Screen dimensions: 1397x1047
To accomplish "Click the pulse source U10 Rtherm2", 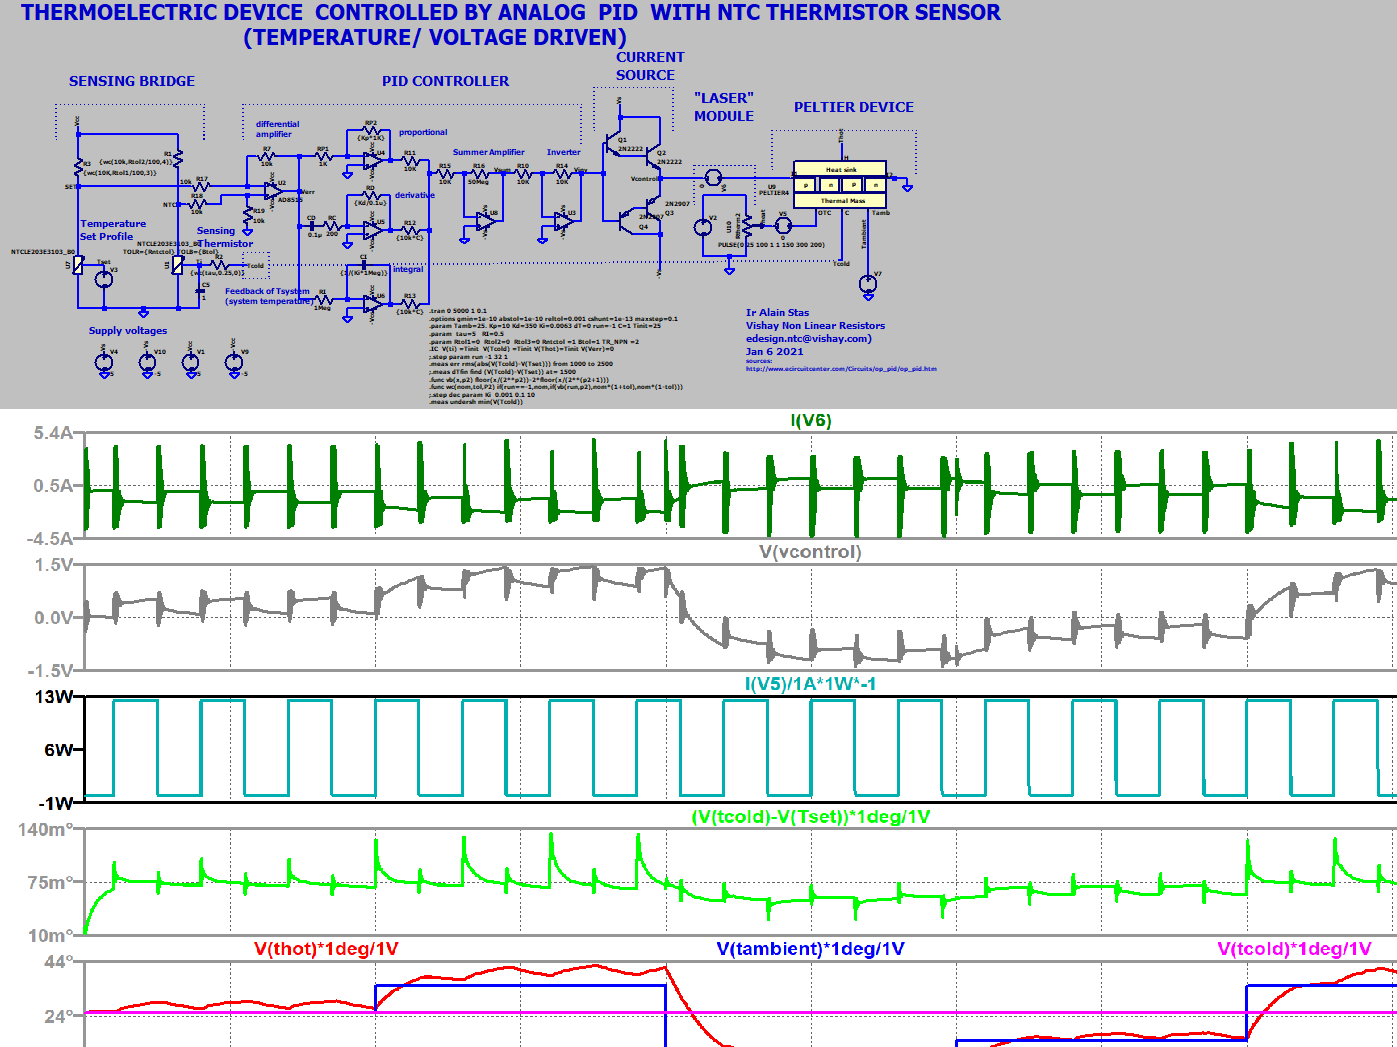I will coord(747,225).
